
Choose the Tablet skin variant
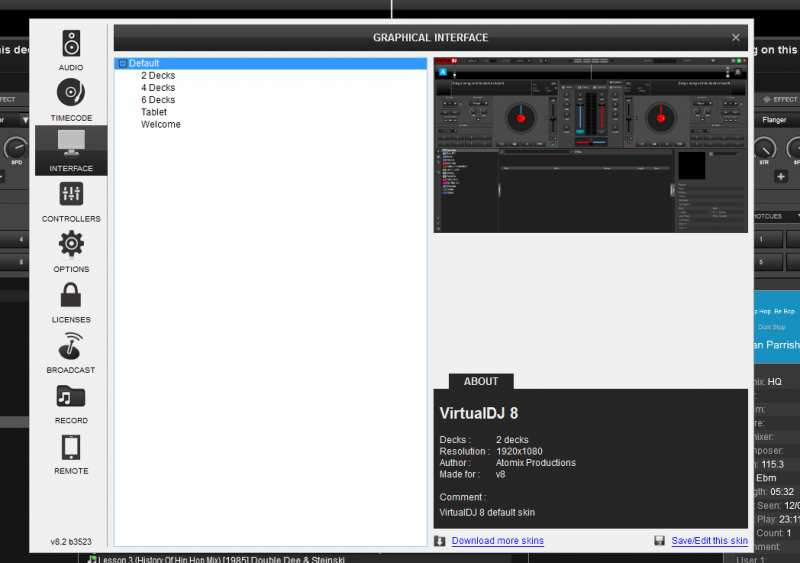[154, 112]
